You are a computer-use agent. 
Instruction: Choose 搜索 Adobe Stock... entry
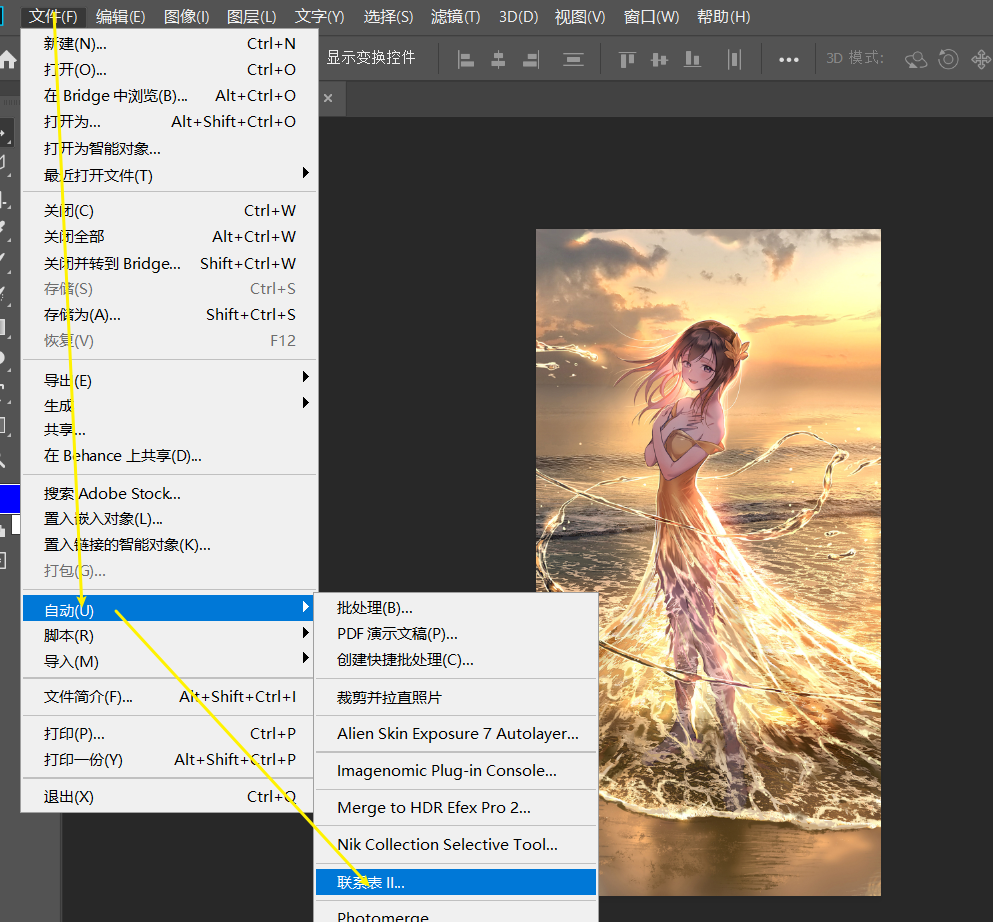pos(169,493)
